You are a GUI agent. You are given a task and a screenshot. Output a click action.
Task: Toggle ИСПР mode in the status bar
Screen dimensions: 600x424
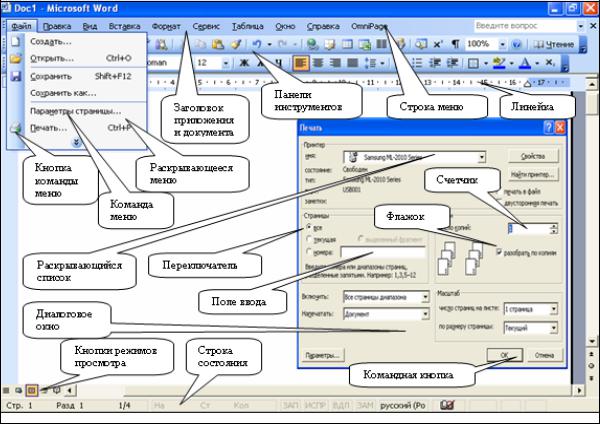point(315,405)
